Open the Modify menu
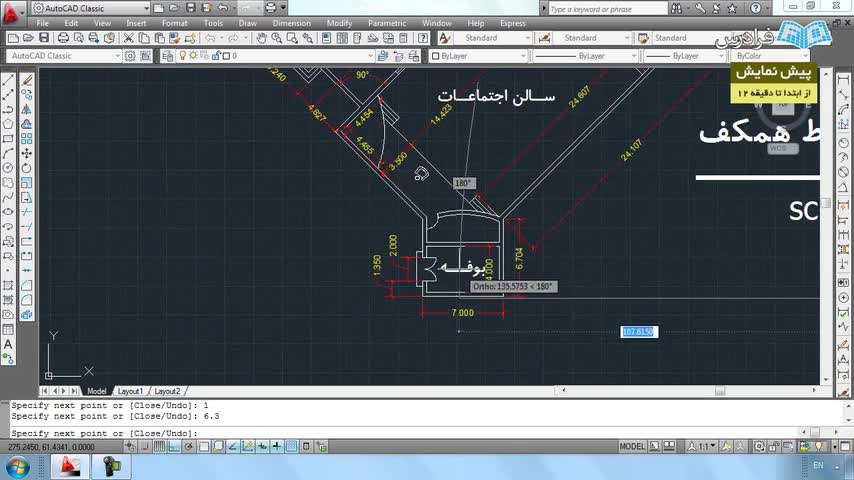This screenshot has width=854, height=480. (x=339, y=23)
